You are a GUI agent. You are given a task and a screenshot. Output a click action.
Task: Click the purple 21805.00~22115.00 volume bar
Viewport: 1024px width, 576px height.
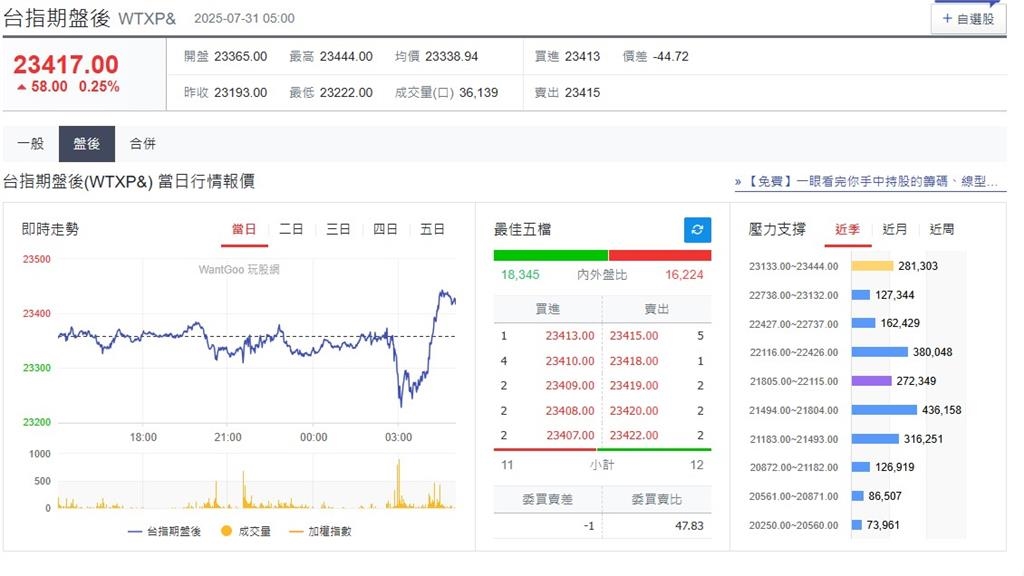[x=871, y=381]
